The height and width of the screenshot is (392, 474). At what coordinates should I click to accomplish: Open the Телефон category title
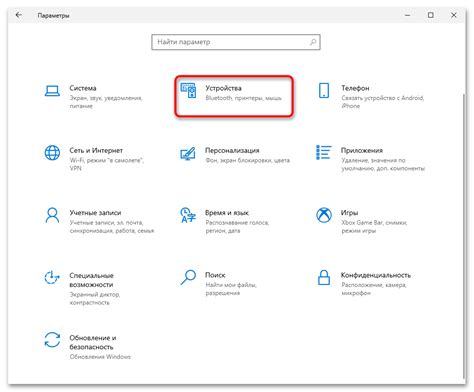(355, 88)
